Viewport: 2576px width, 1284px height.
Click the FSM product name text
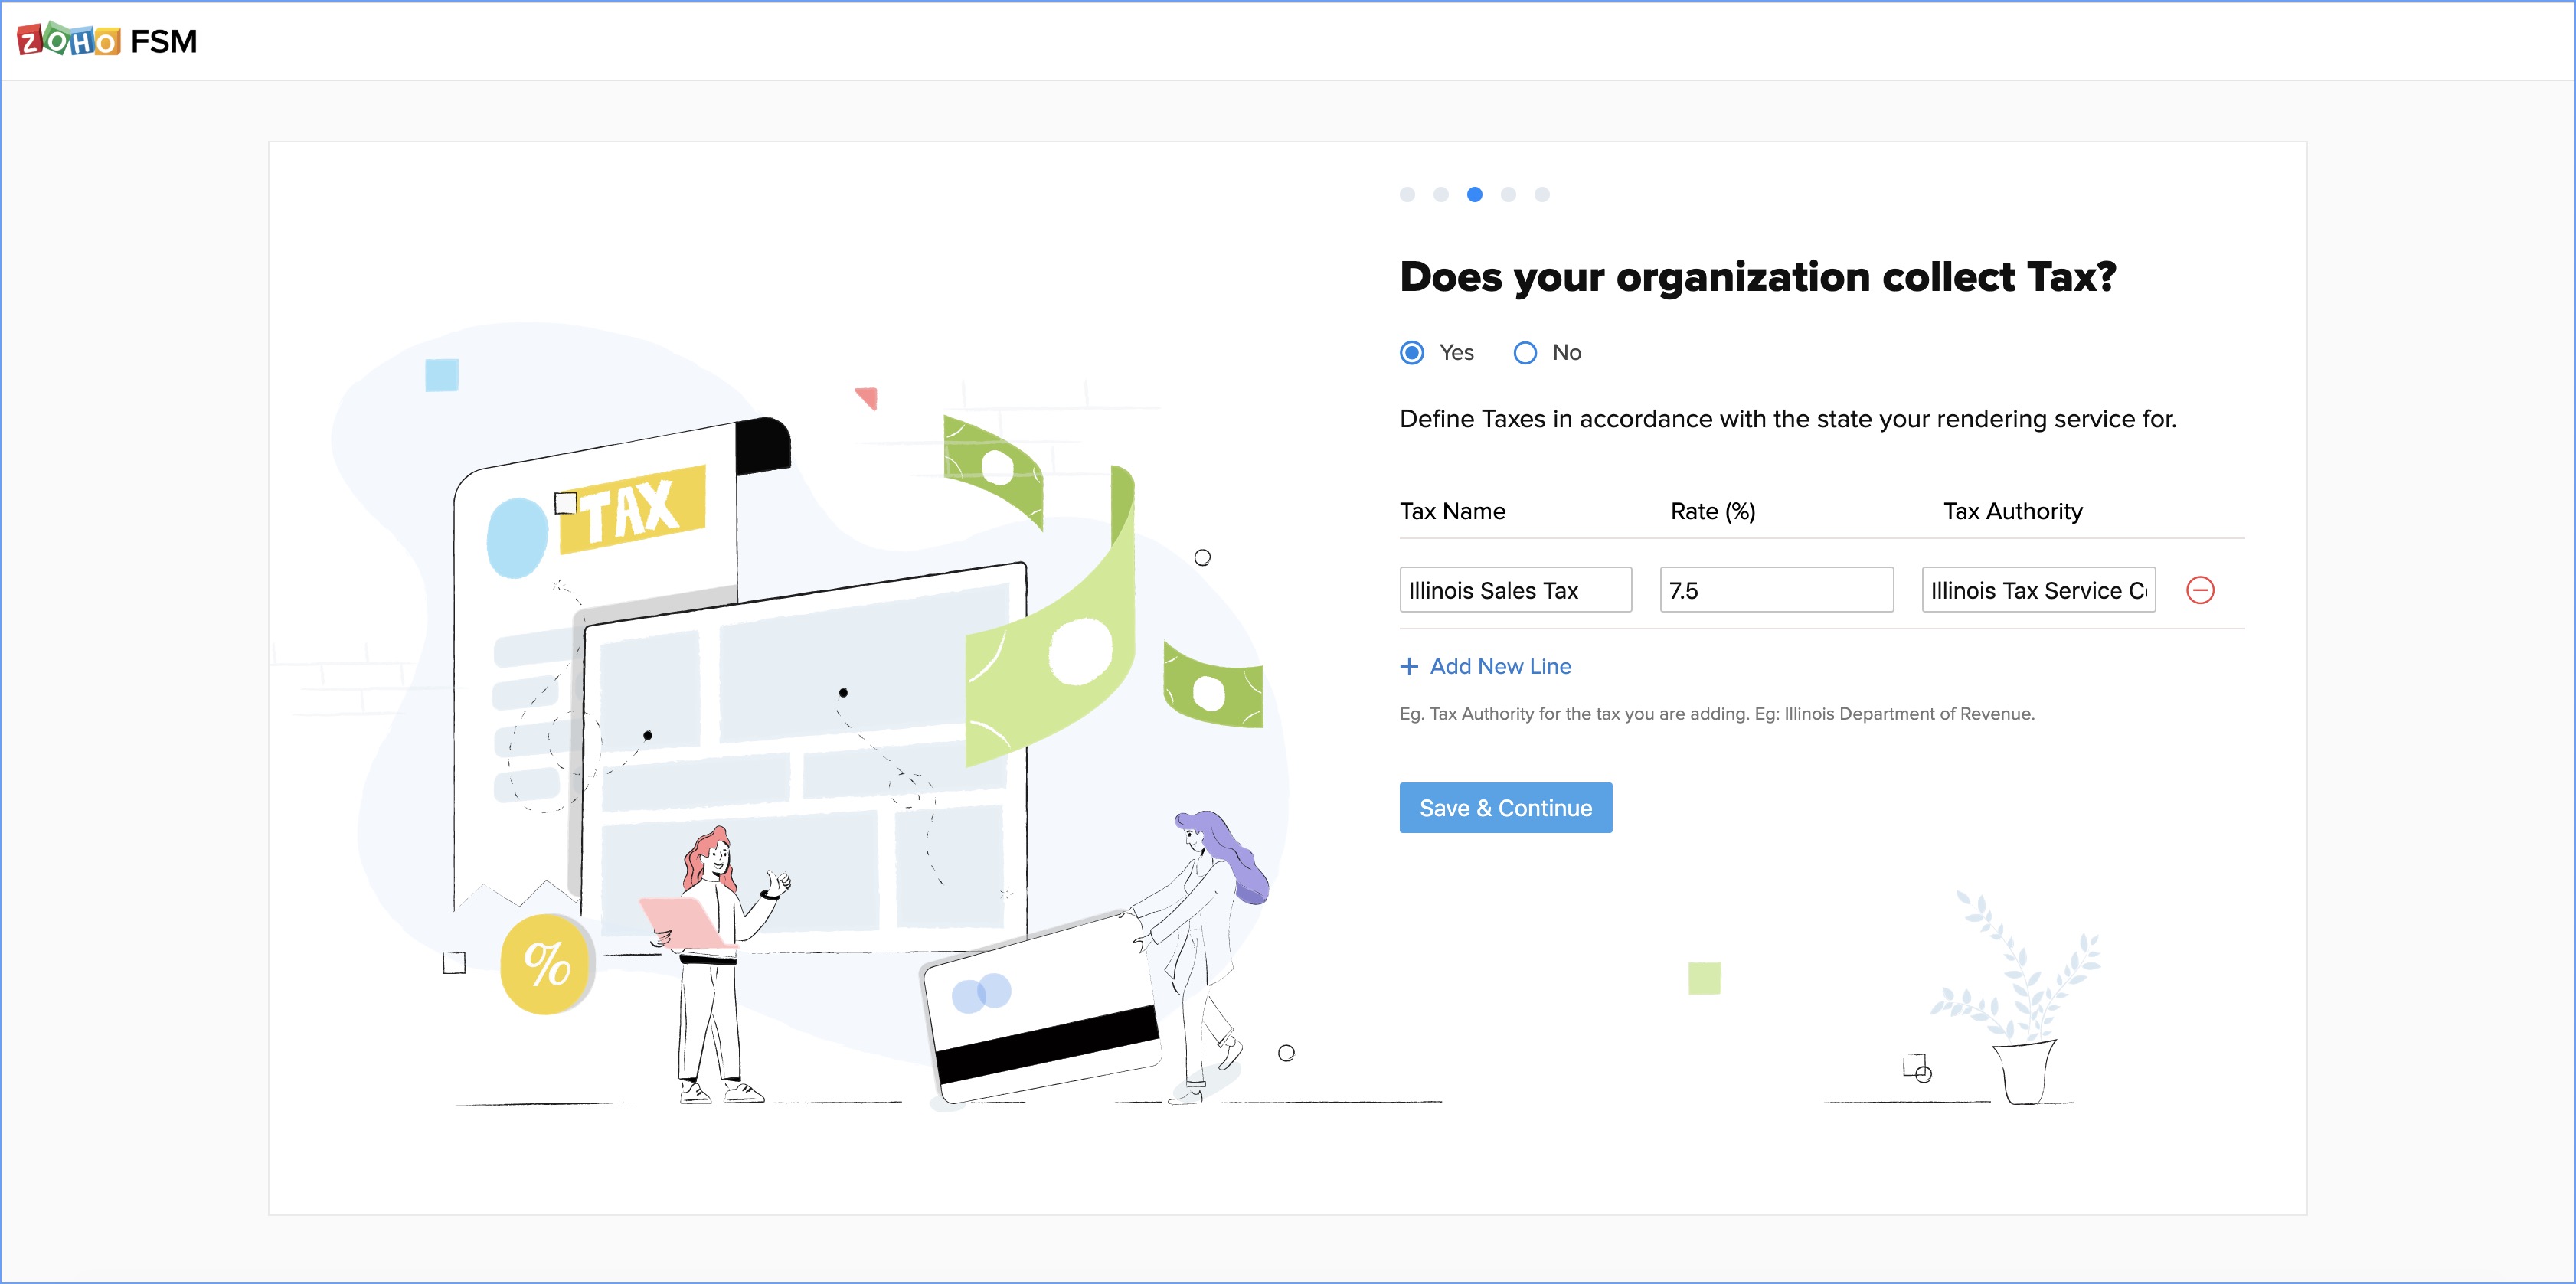(x=164, y=41)
